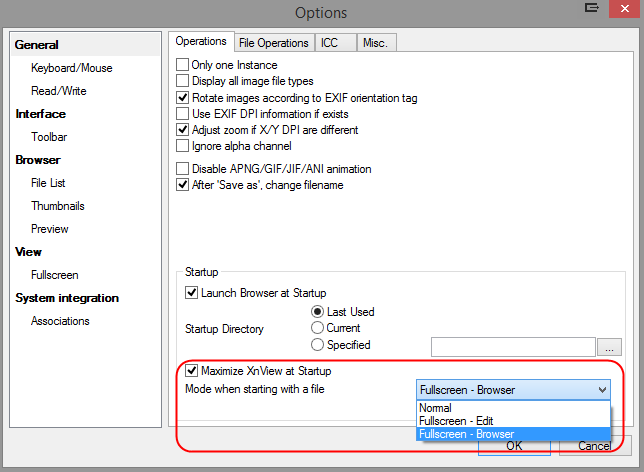Image resolution: width=644 pixels, height=472 pixels.
Task: Confirm settings with OK button
Action: point(514,446)
